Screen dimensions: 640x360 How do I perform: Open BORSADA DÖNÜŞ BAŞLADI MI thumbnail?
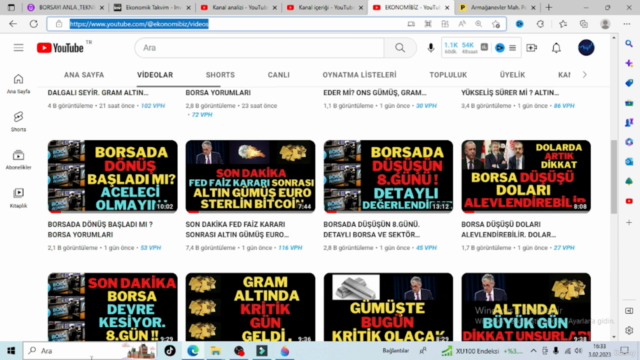(x=113, y=176)
